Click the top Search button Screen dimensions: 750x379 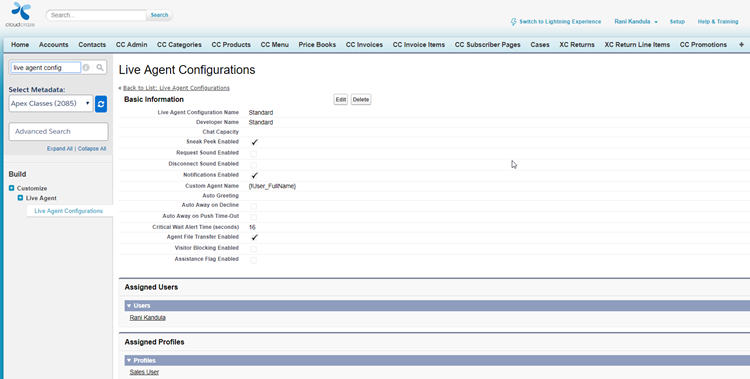coord(159,15)
